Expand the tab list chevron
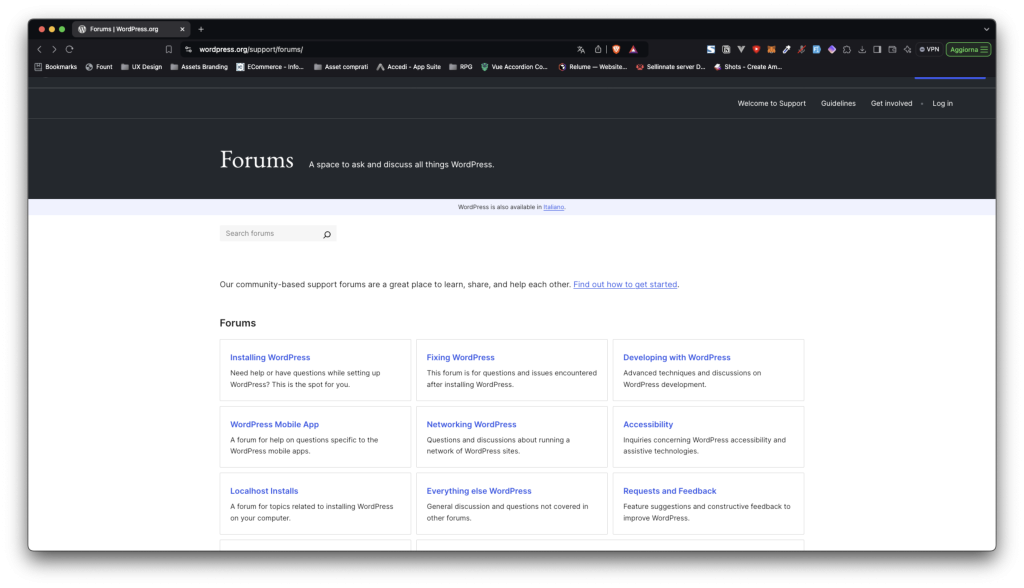This screenshot has width=1024, height=588. [986, 29]
